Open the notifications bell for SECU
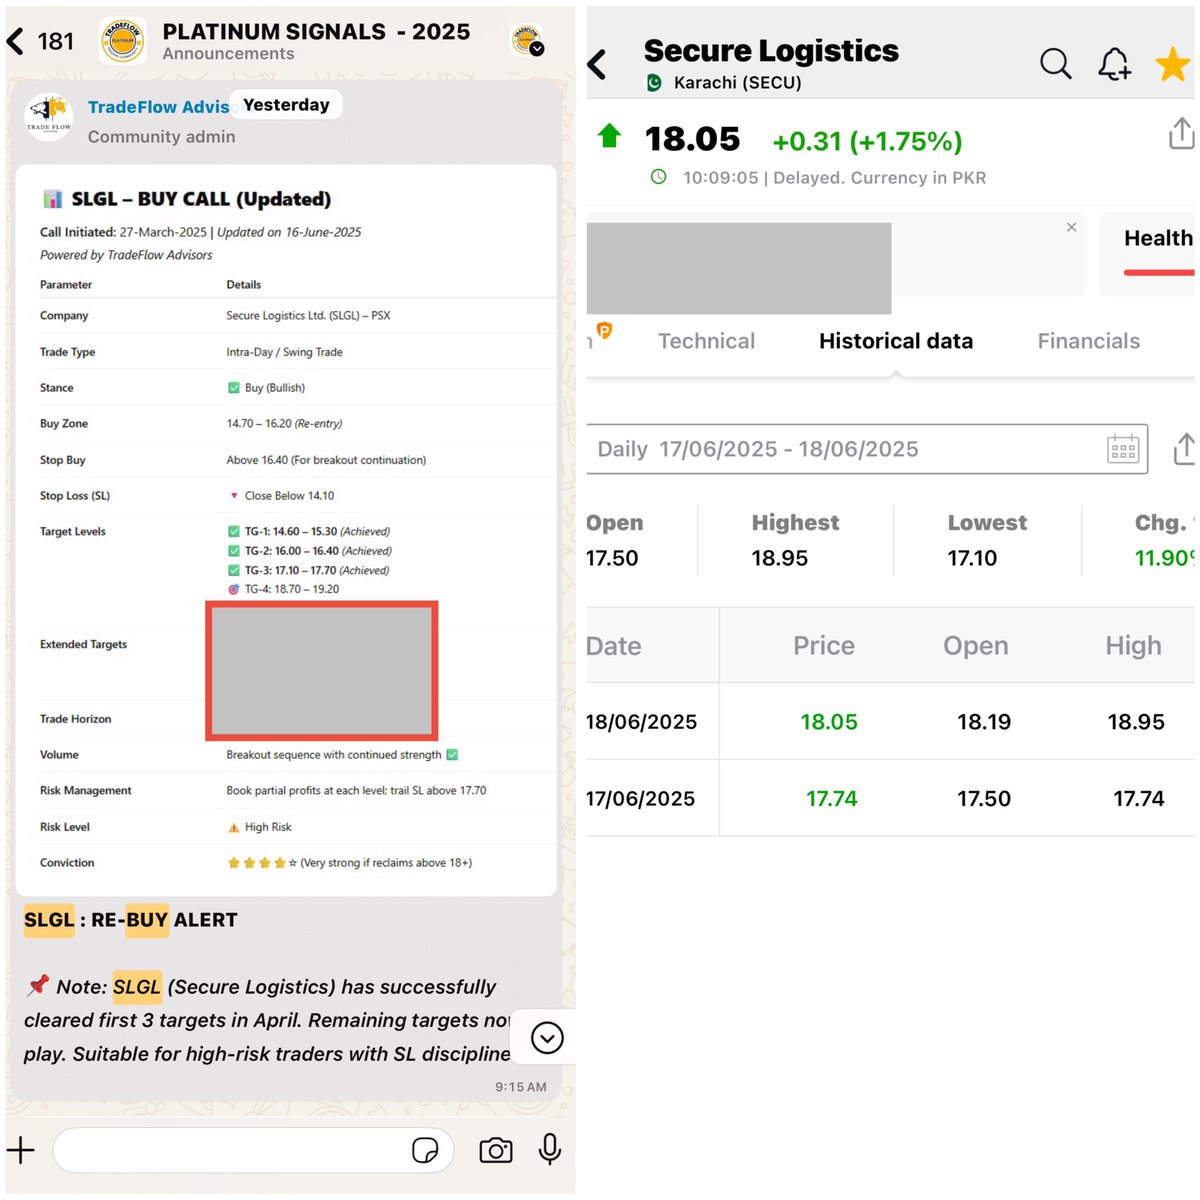 pyautogui.click(x=1114, y=63)
